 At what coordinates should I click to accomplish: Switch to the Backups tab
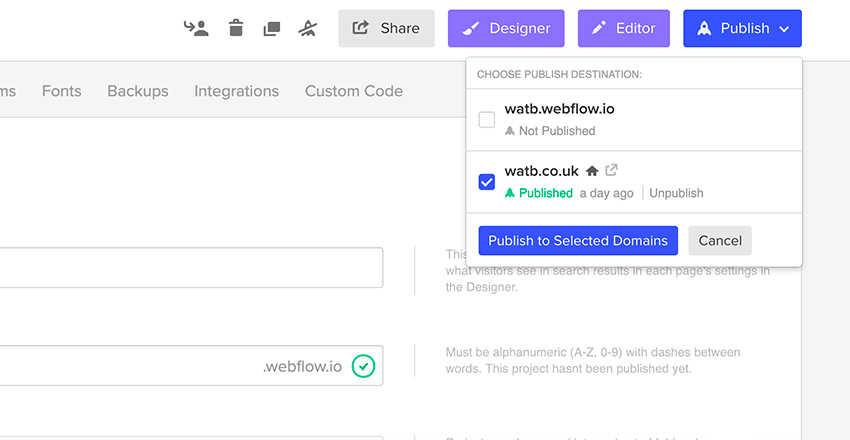point(138,91)
